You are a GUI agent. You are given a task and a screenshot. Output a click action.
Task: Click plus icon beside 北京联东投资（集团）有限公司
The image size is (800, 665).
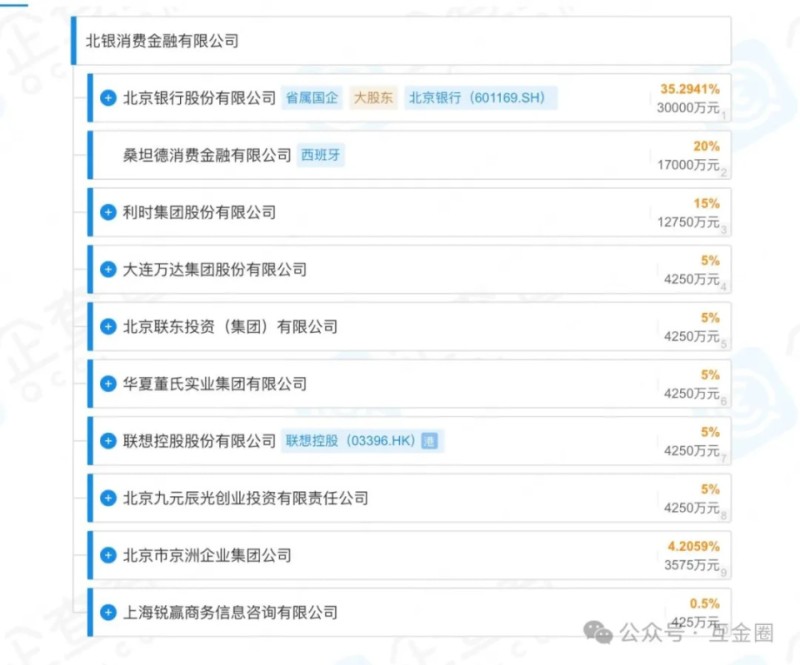[x=108, y=326]
